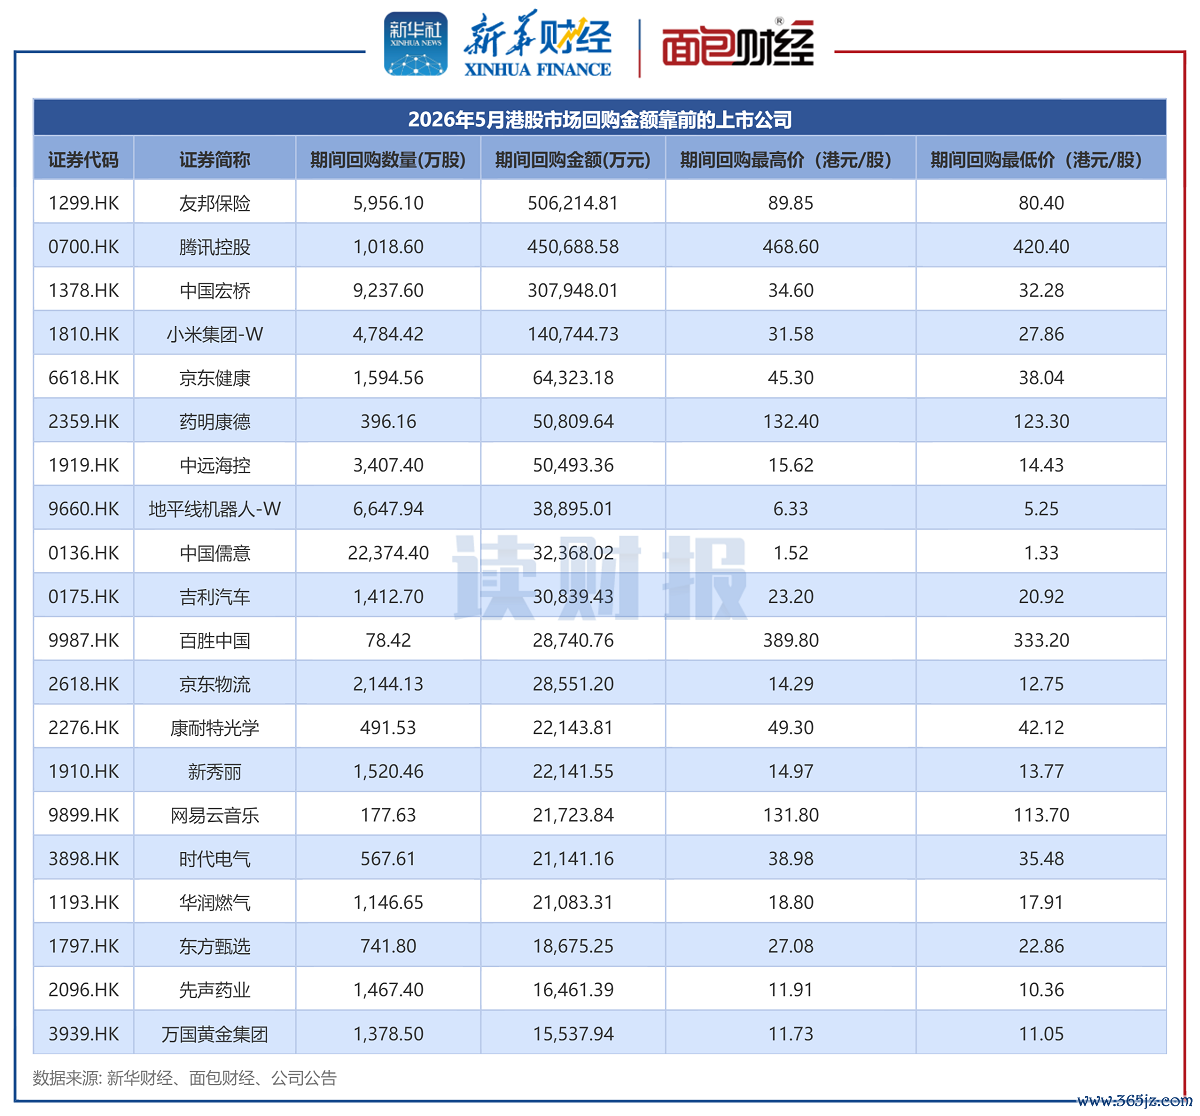Click the data source line 数据来源
Viewport: 1200px width, 1116px height.
coord(184,1078)
